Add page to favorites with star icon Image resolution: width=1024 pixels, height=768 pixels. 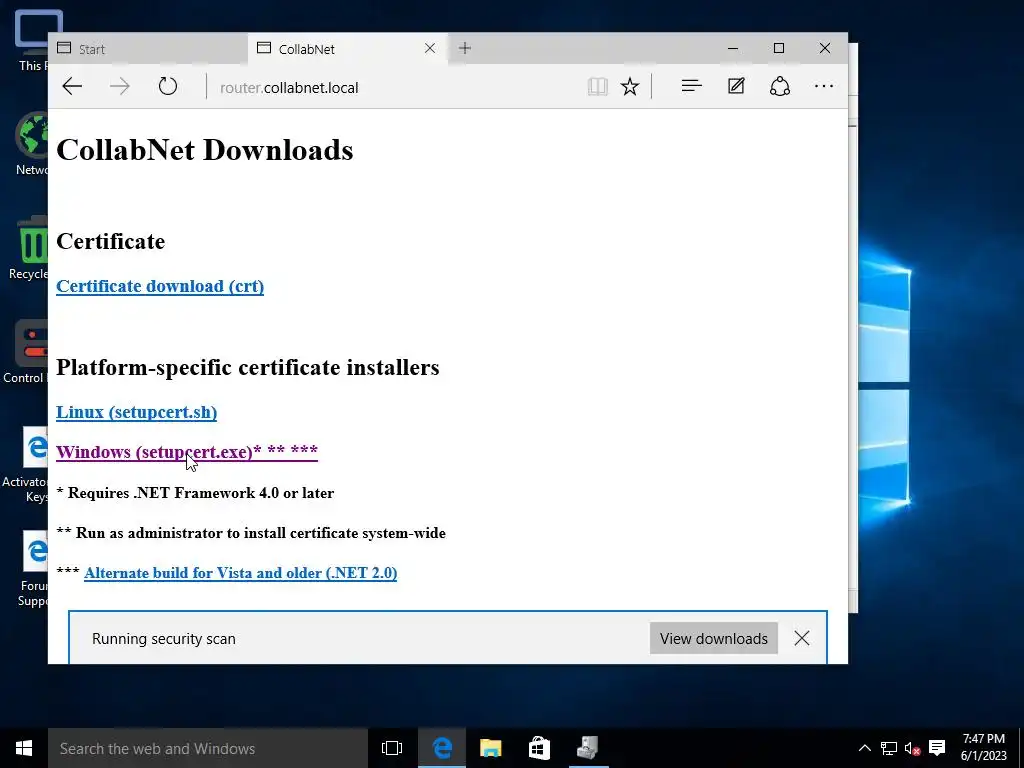tap(630, 86)
